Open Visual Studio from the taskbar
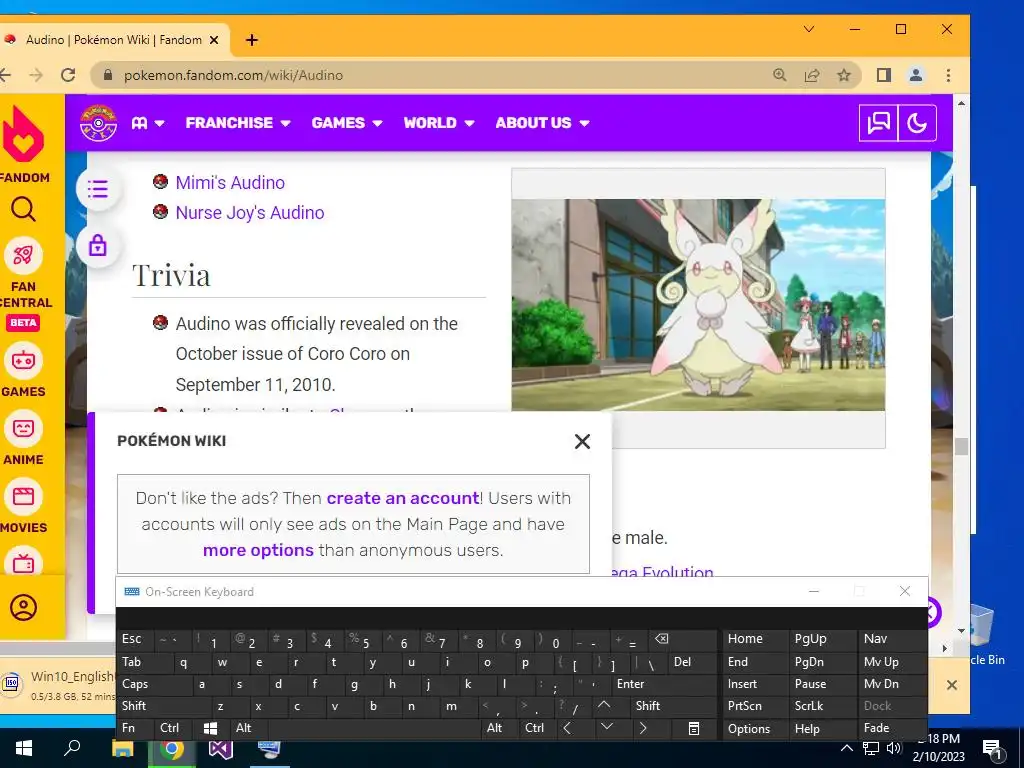 pyautogui.click(x=221, y=748)
